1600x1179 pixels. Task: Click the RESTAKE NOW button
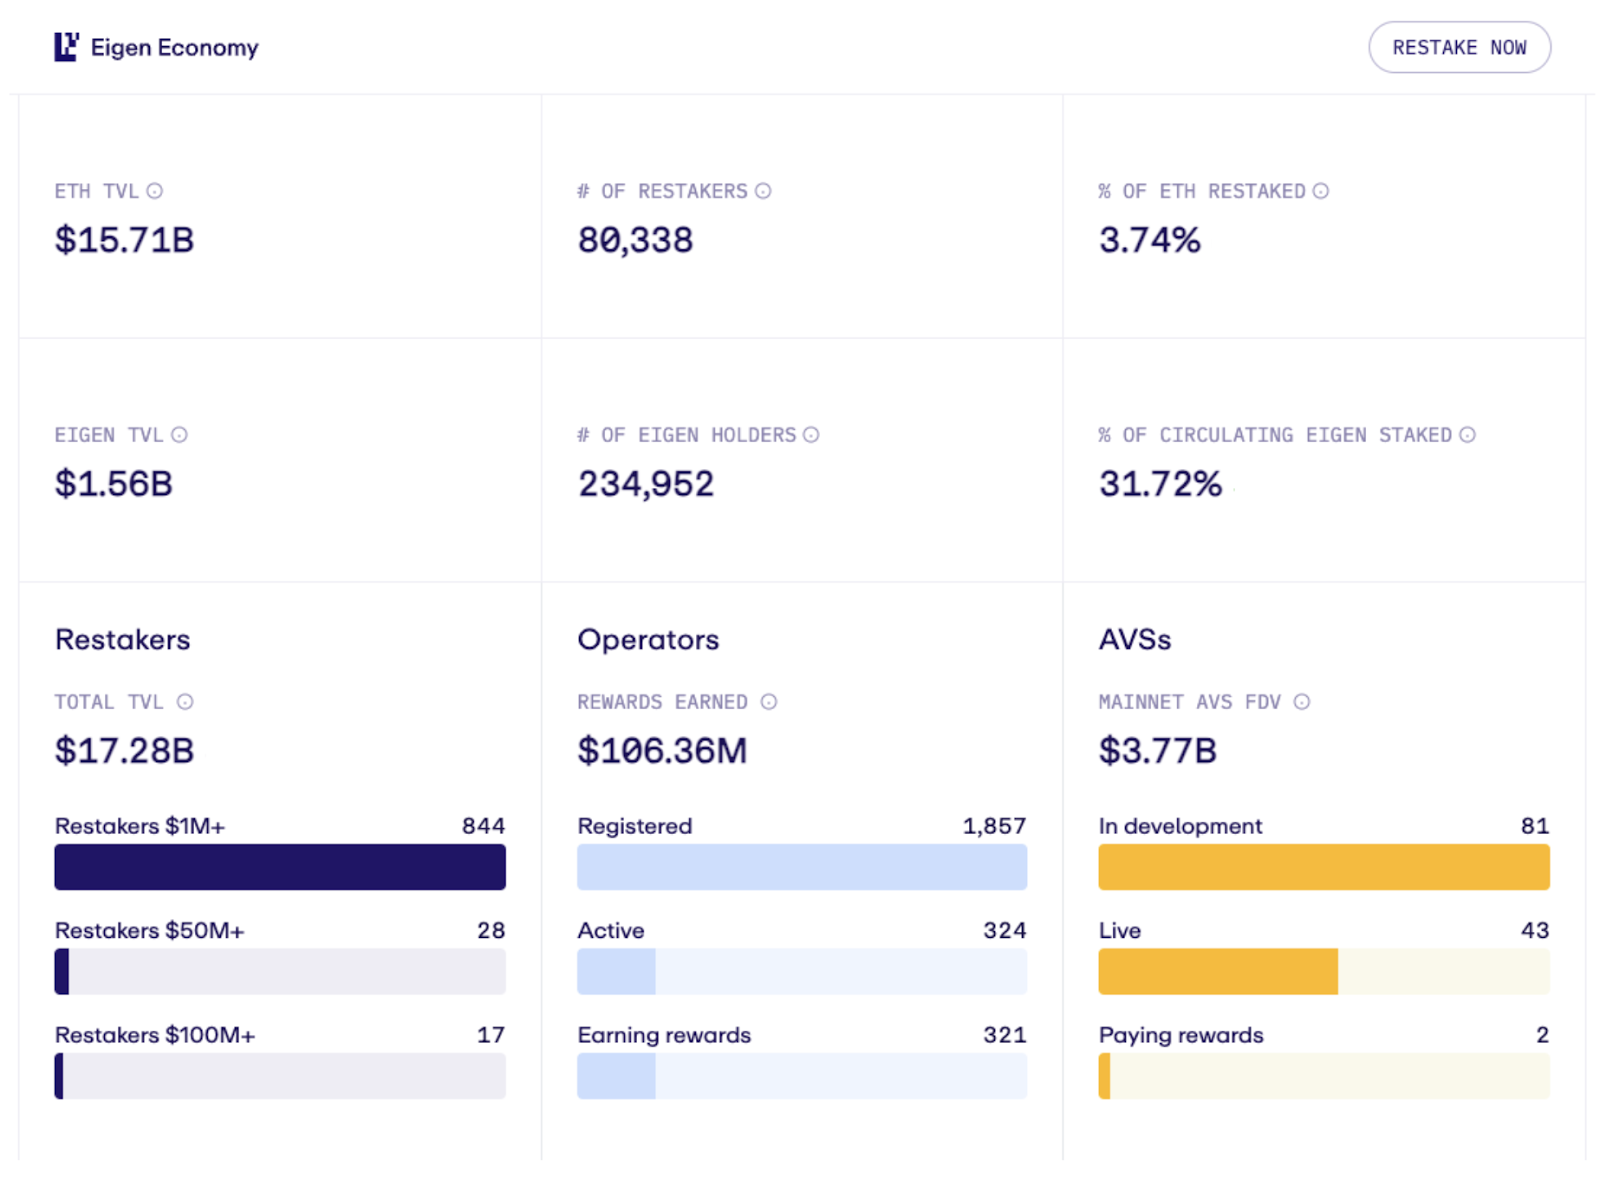pyautogui.click(x=1459, y=47)
